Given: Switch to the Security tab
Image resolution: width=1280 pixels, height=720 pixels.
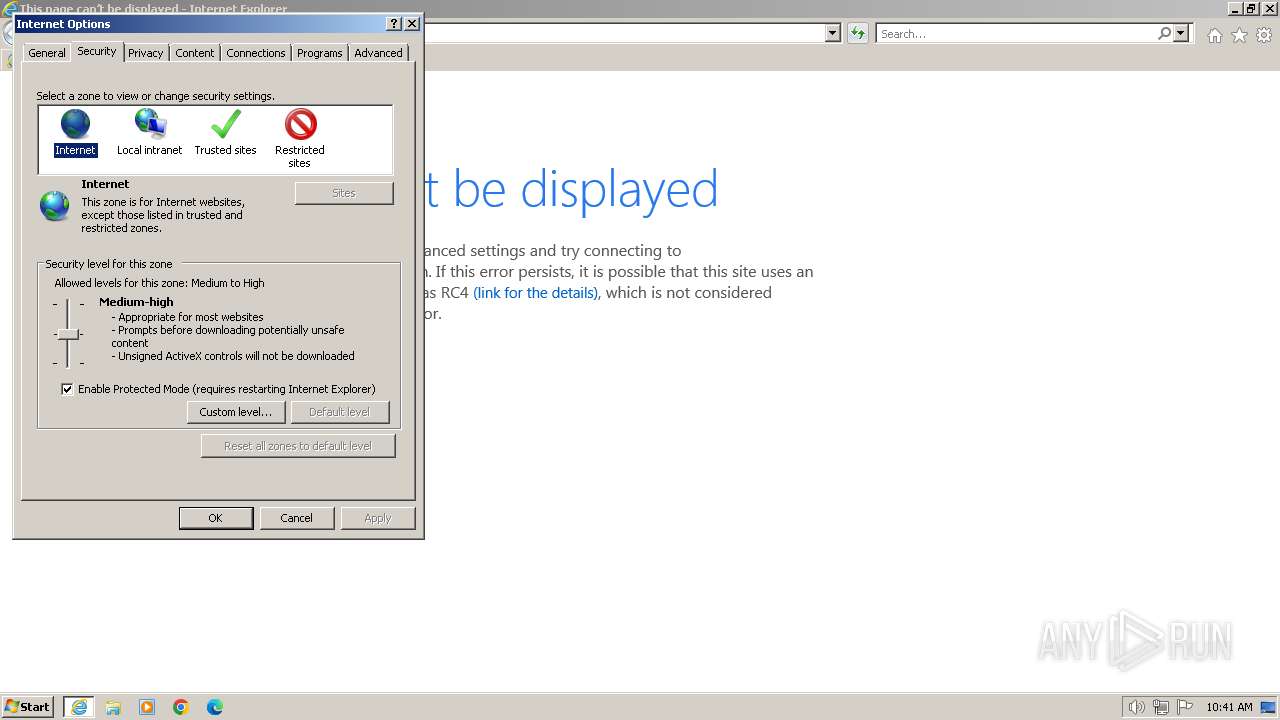Looking at the screenshot, I should coord(97,51).
